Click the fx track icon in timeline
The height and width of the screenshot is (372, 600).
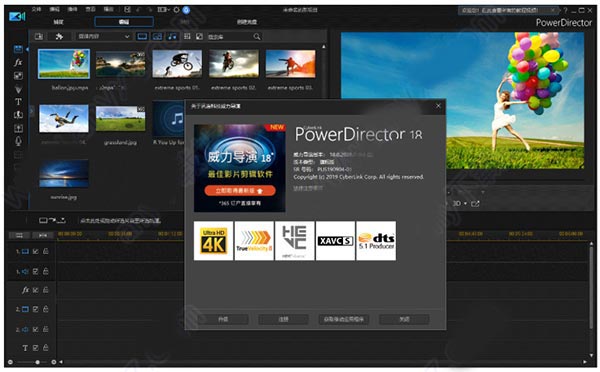25,290
